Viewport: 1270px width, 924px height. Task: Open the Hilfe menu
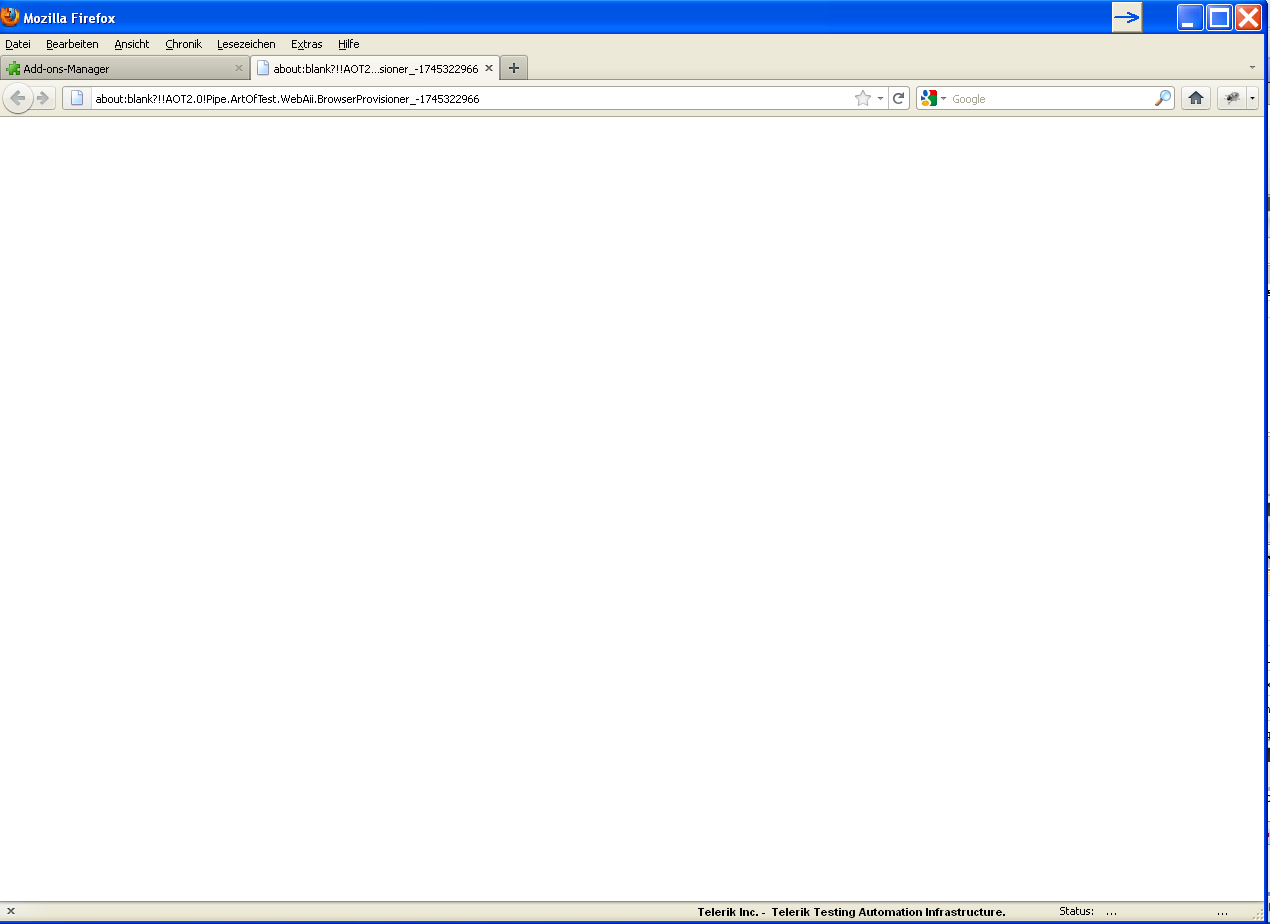pyautogui.click(x=349, y=44)
